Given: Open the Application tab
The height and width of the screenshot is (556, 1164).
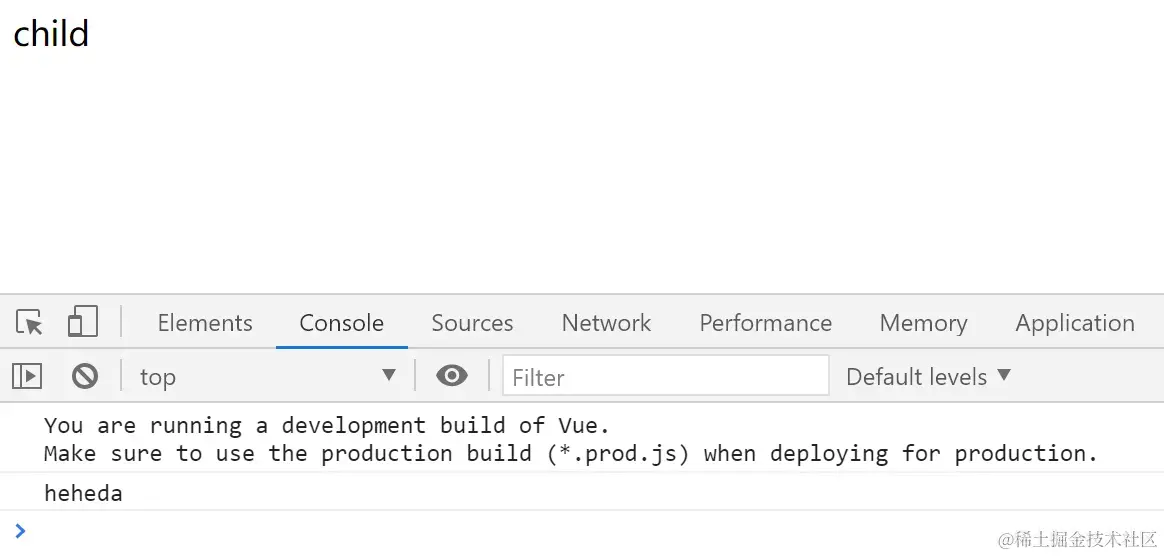Looking at the screenshot, I should click(1075, 323).
